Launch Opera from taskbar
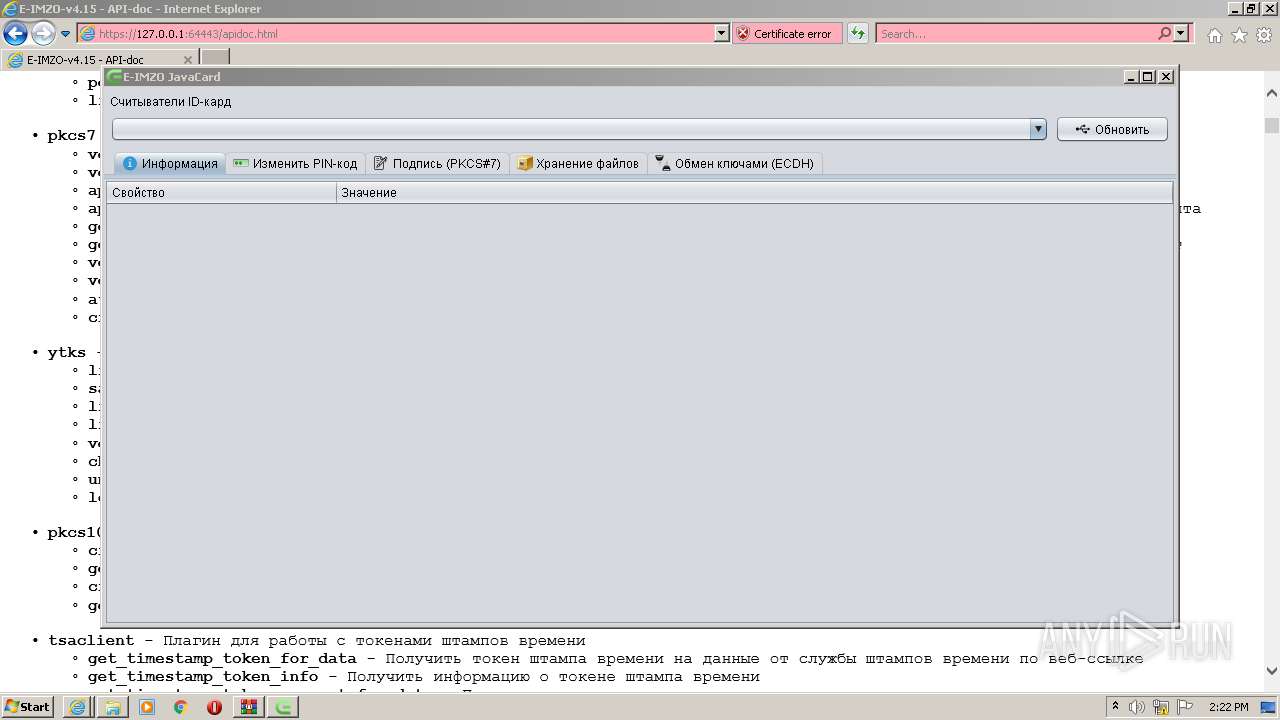This screenshot has height=720, width=1280. [214, 707]
